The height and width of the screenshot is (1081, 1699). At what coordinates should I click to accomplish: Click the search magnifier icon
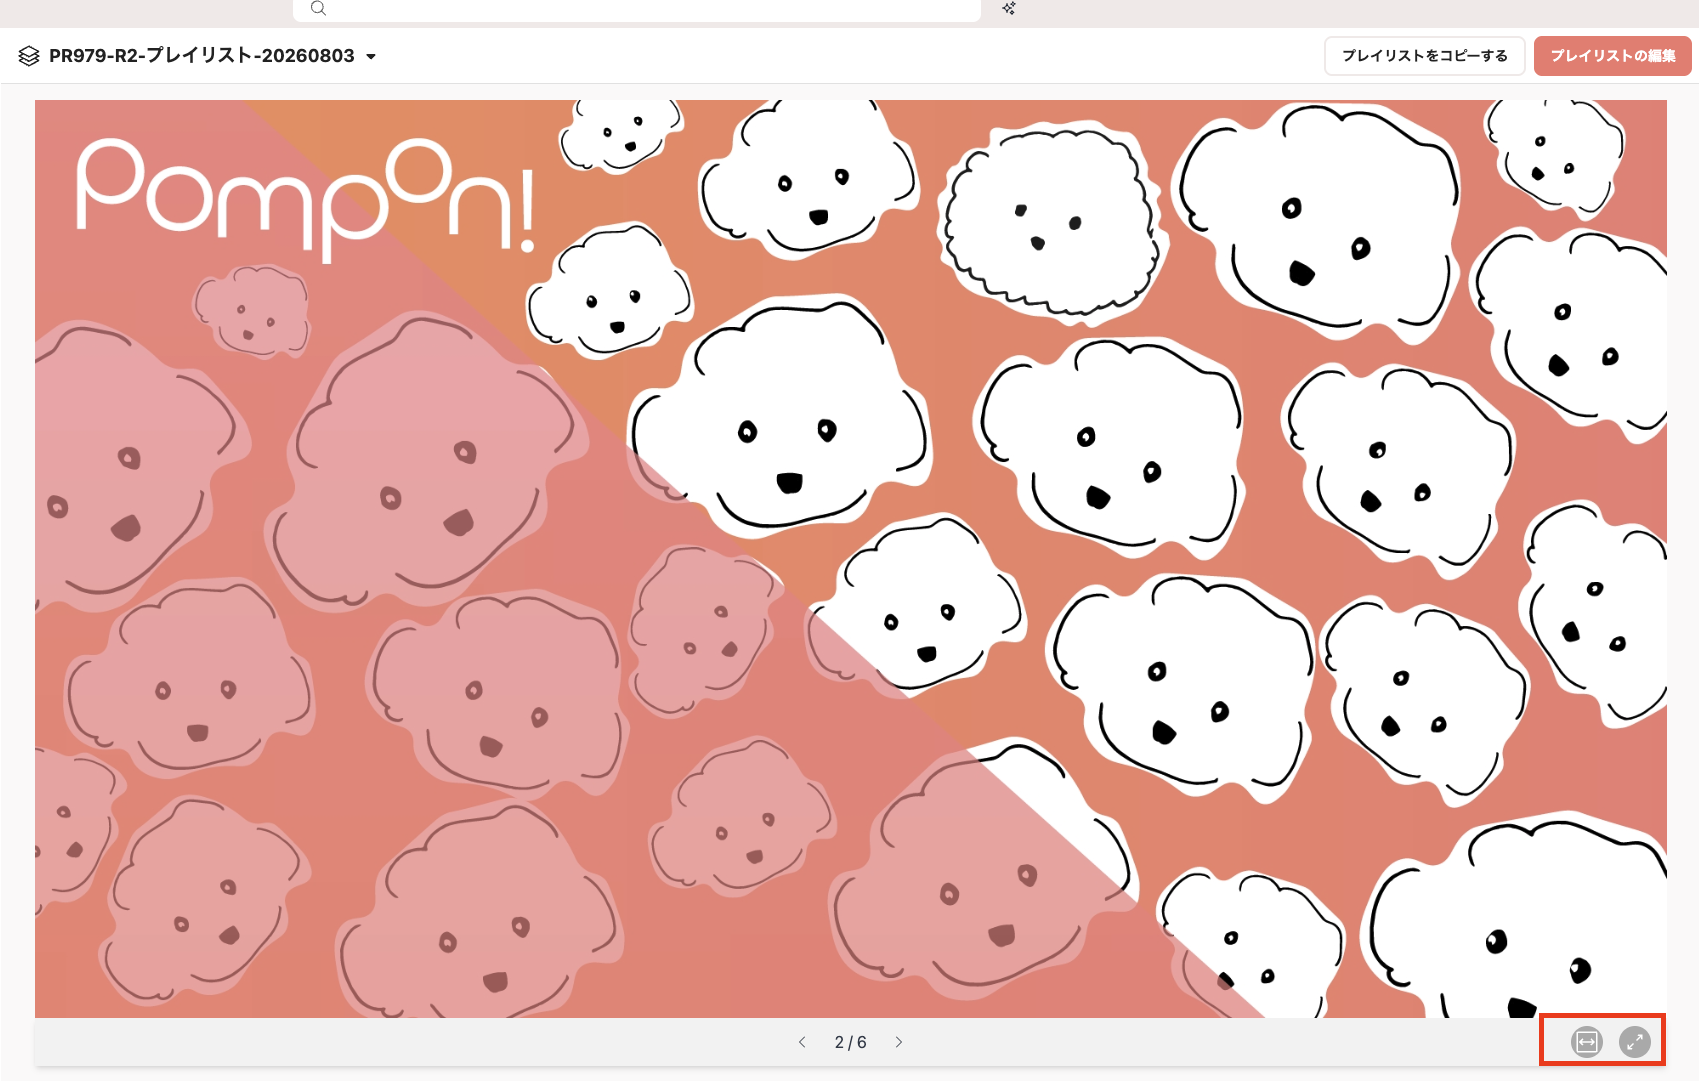[318, 8]
